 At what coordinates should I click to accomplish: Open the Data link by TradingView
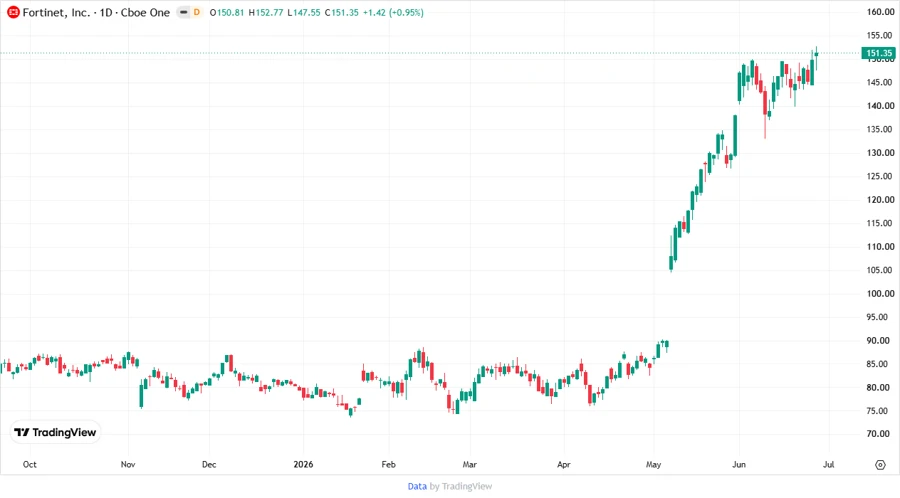click(x=417, y=486)
